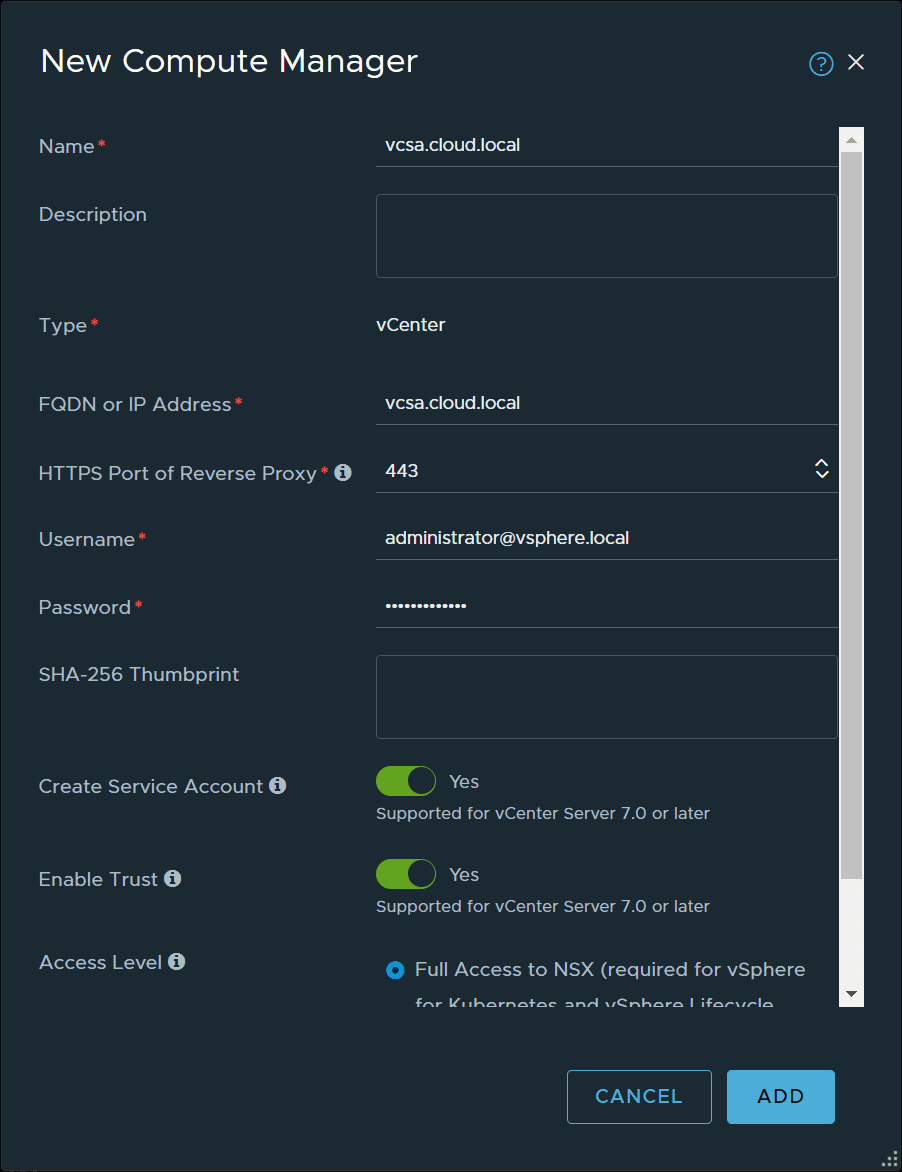Click the info icon beside HTTPS Port of Reverse Proxy

343,473
